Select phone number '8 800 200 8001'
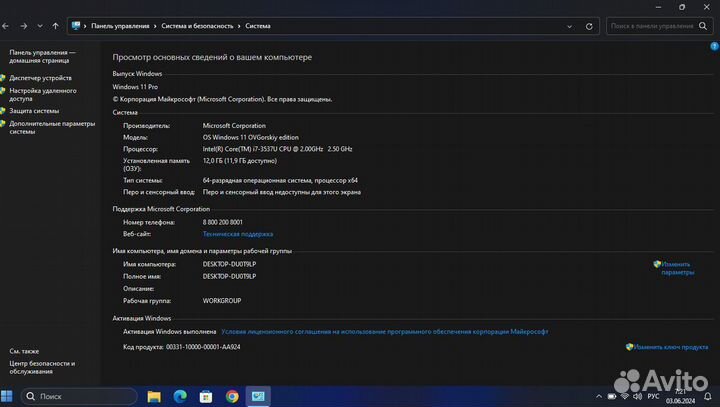 point(223,222)
